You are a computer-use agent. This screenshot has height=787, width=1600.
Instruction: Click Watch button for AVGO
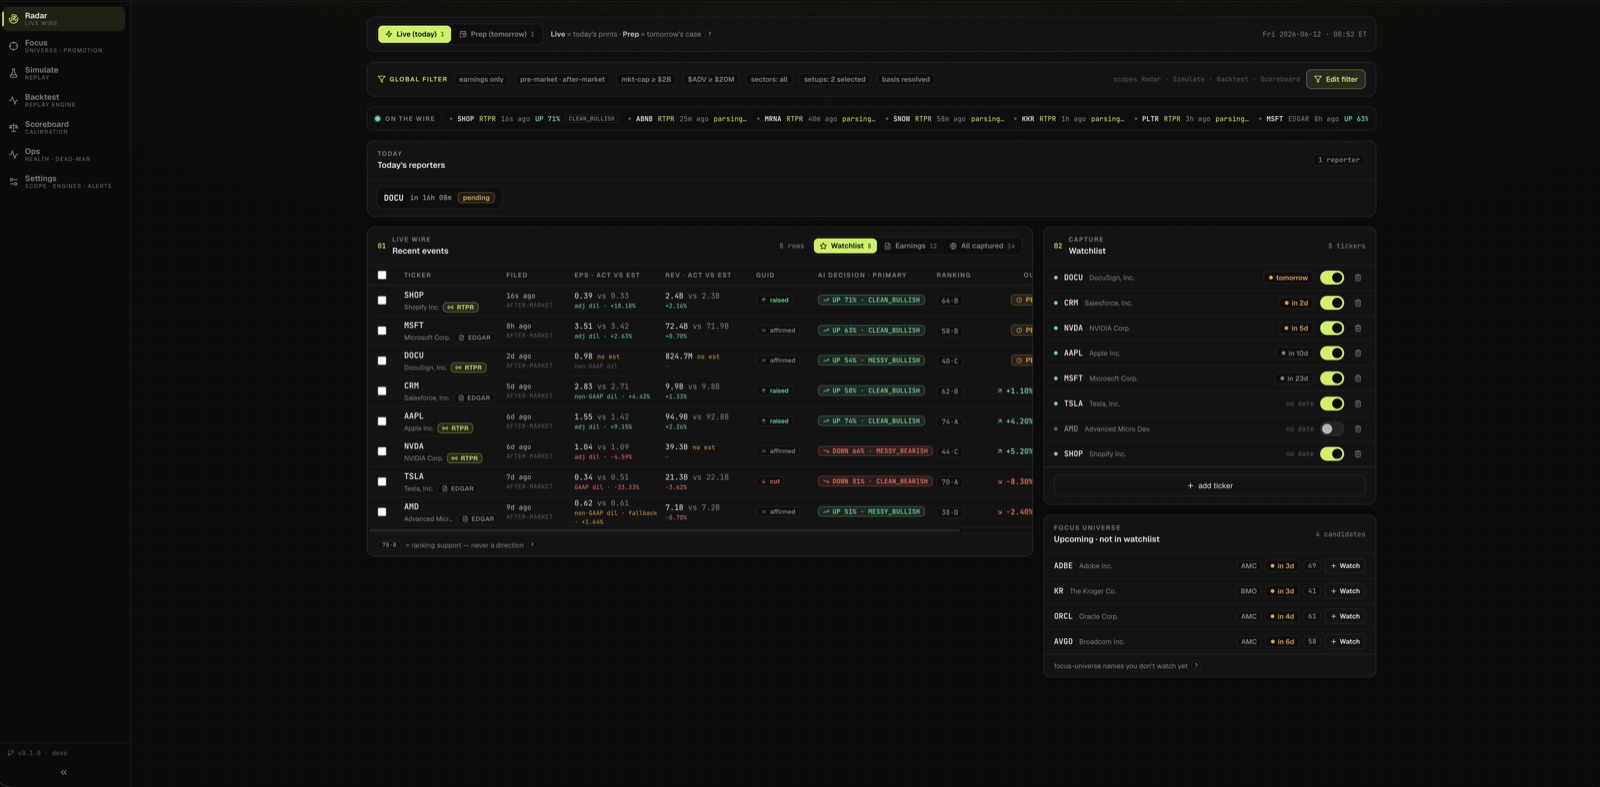[x=1345, y=642]
